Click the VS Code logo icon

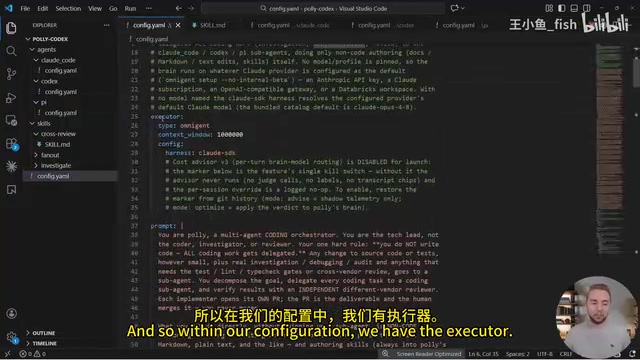tap(9, 8)
